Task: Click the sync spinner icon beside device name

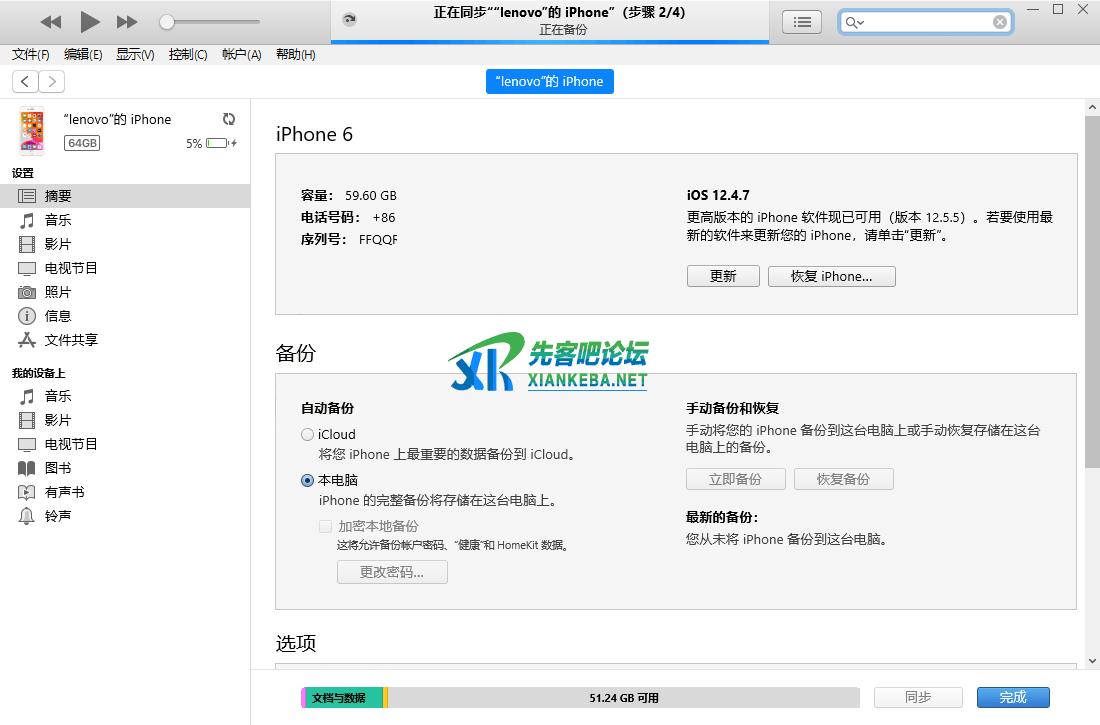Action: (229, 119)
